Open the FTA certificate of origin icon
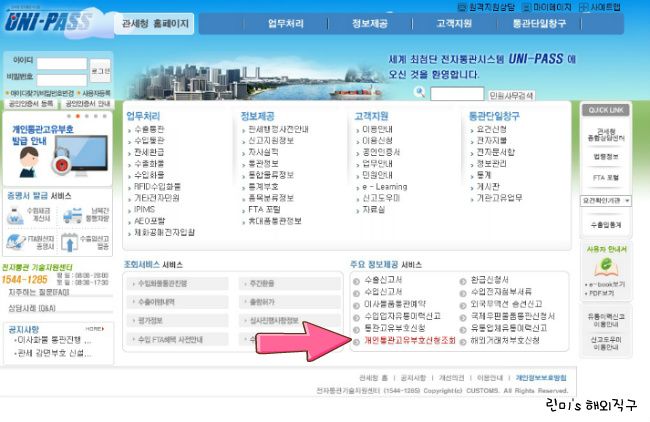 click(x=16, y=242)
